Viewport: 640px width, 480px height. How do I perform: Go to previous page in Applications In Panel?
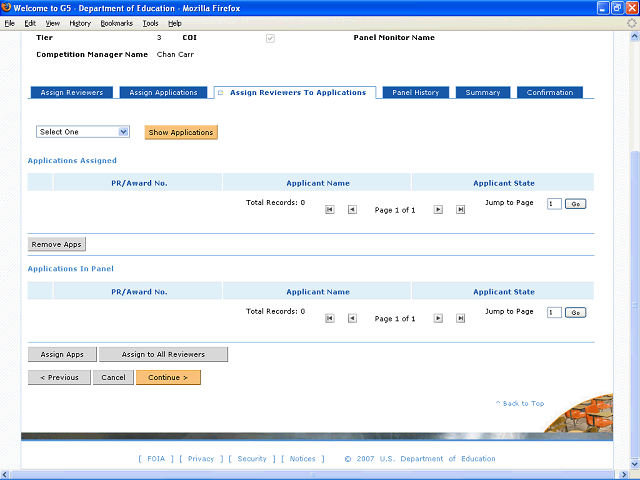[352, 318]
